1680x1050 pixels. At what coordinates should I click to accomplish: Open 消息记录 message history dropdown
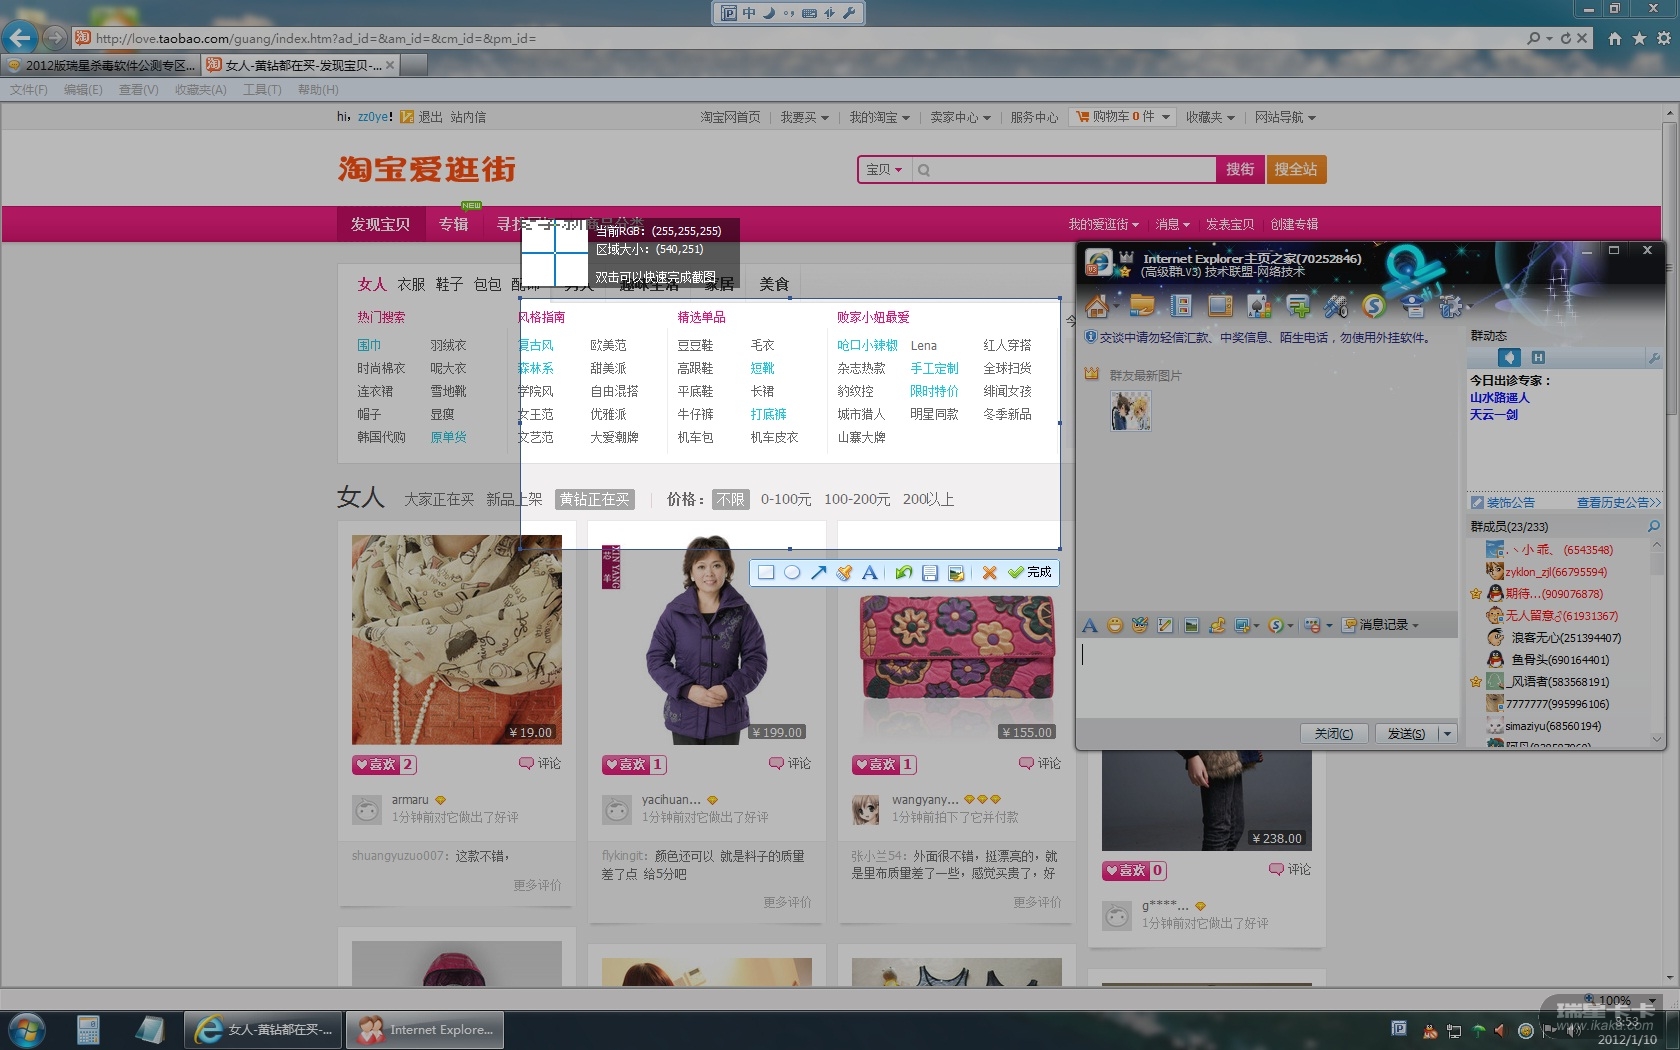coord(1381,625)
